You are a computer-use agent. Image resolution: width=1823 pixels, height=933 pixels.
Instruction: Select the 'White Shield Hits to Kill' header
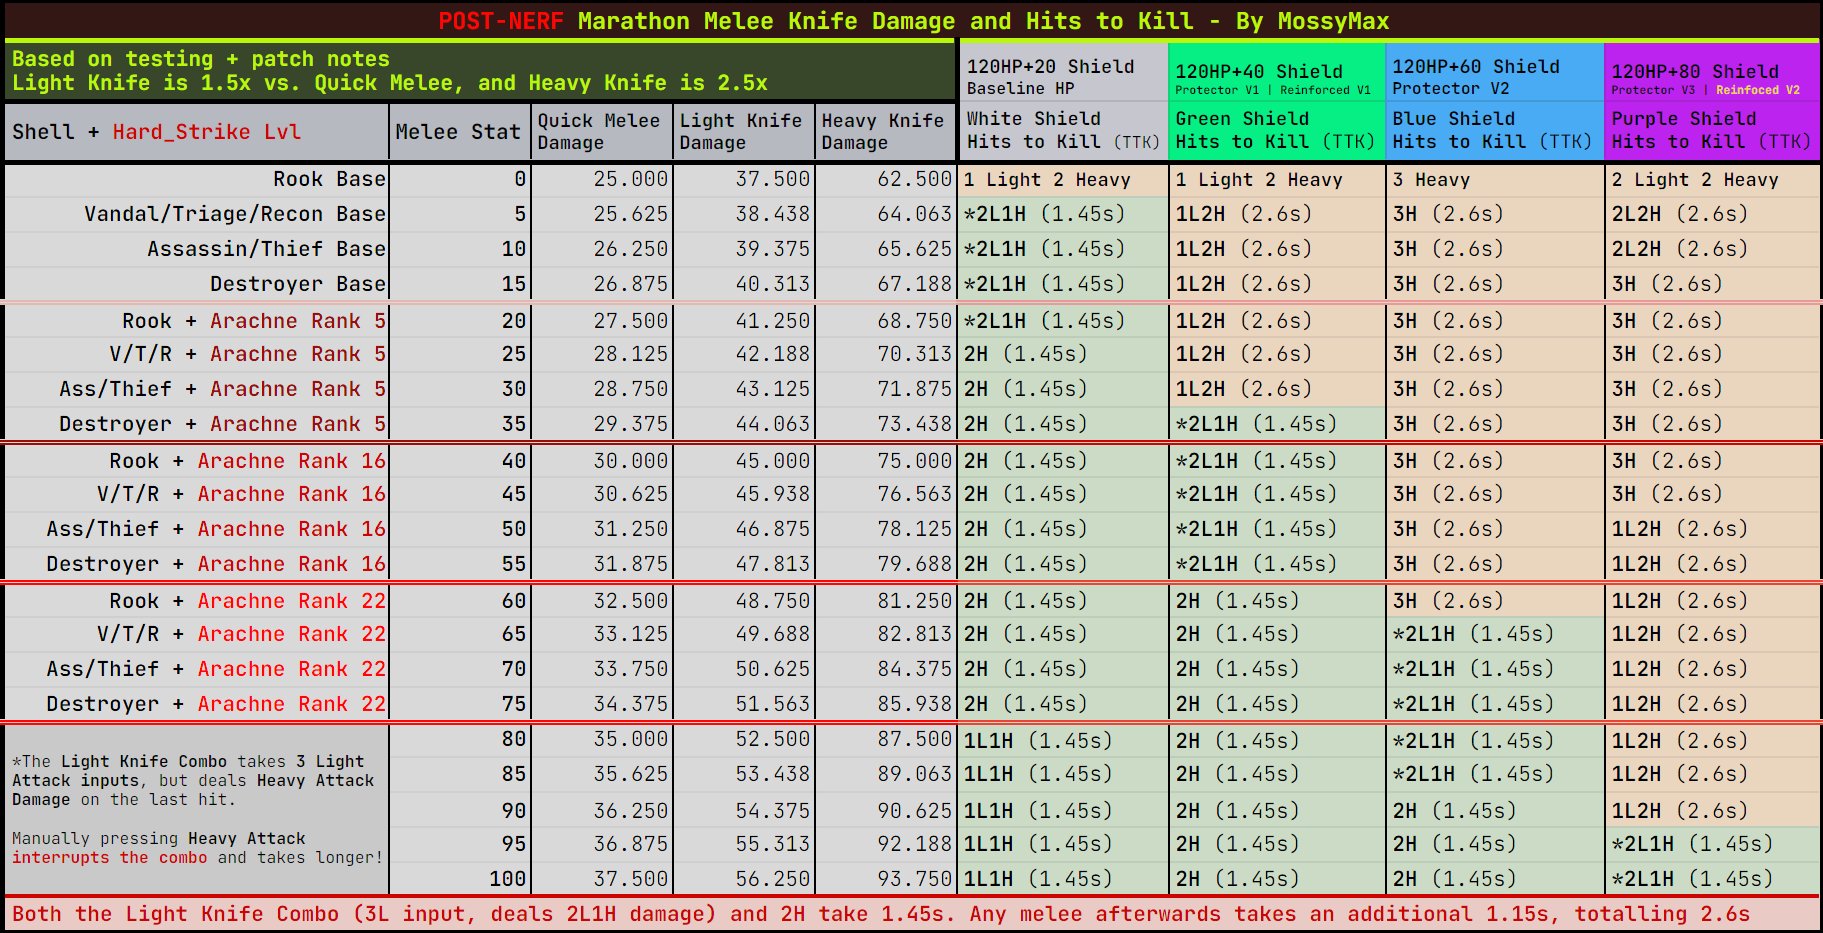point(1063,130)
